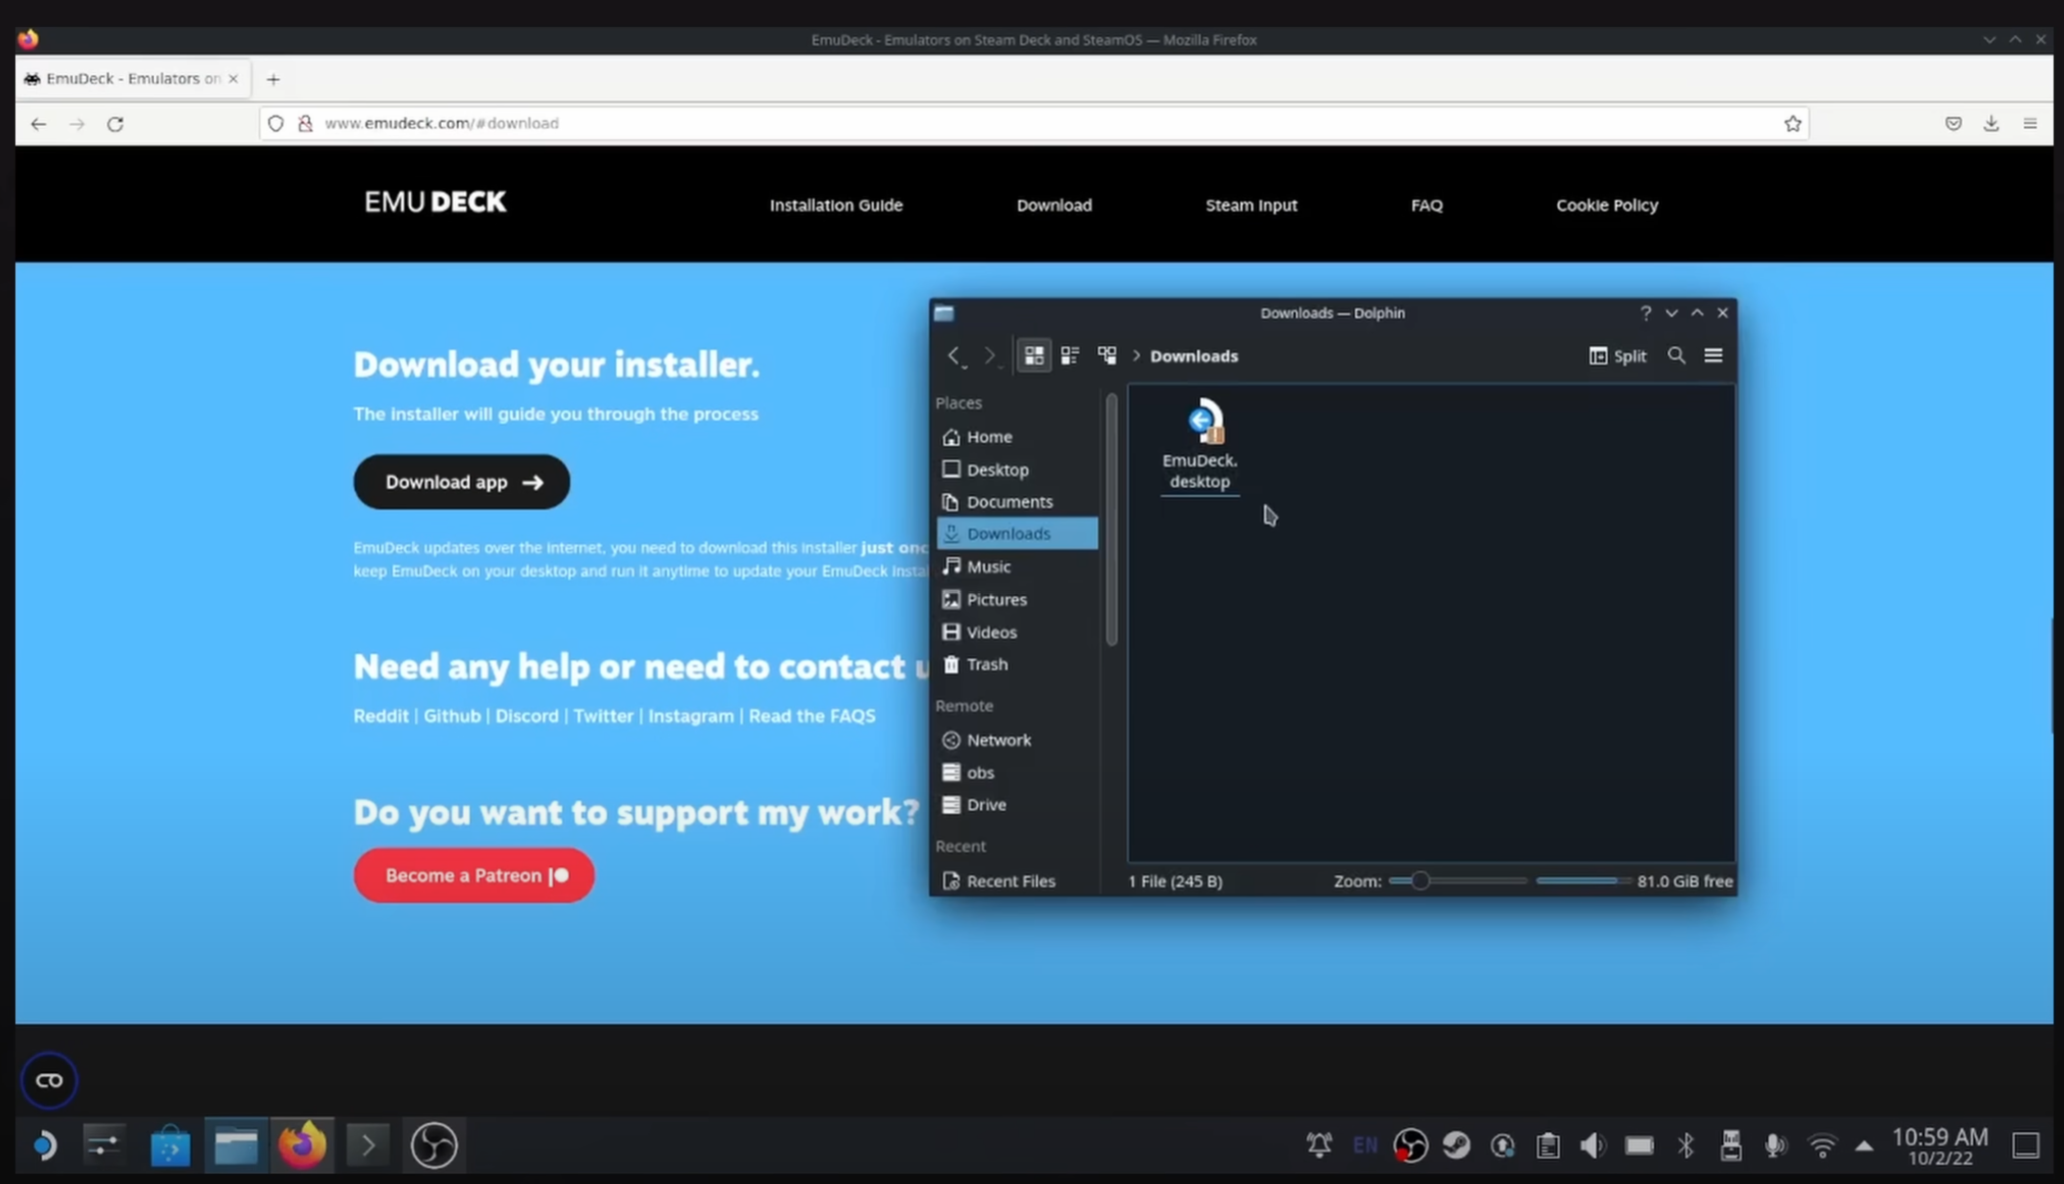Open volume control in system tray
Viewport: 2064px width, 1184px height.
[1593, 1145]
